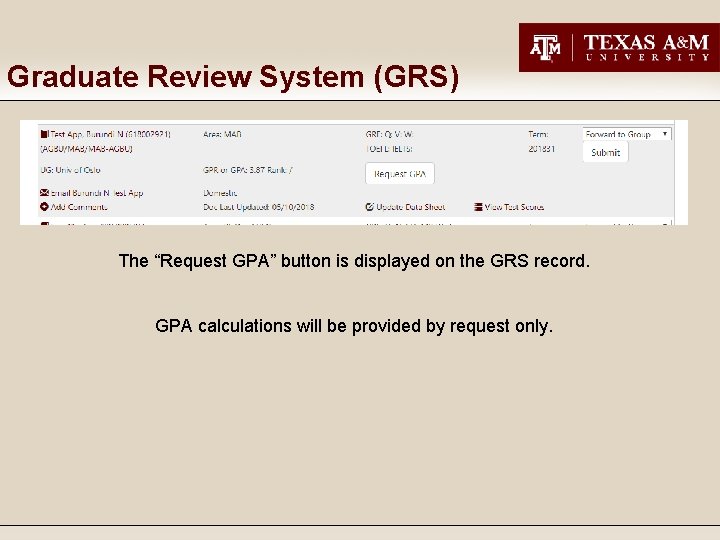Click the Submit button
Screen dimensions: 720x540
(x=605, y=152)
